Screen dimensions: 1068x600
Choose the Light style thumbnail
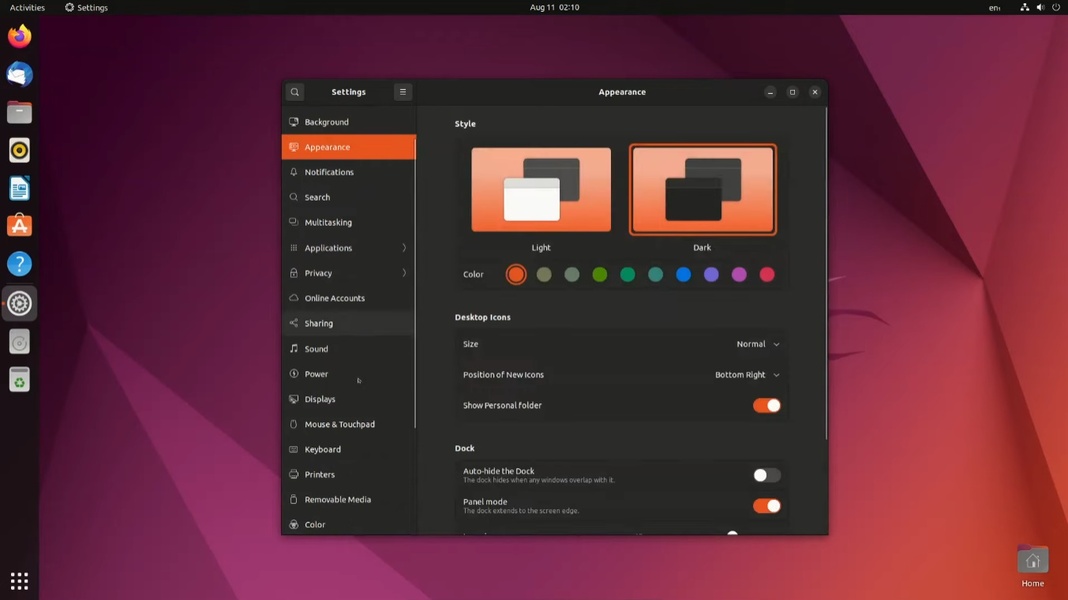[541, 190]
